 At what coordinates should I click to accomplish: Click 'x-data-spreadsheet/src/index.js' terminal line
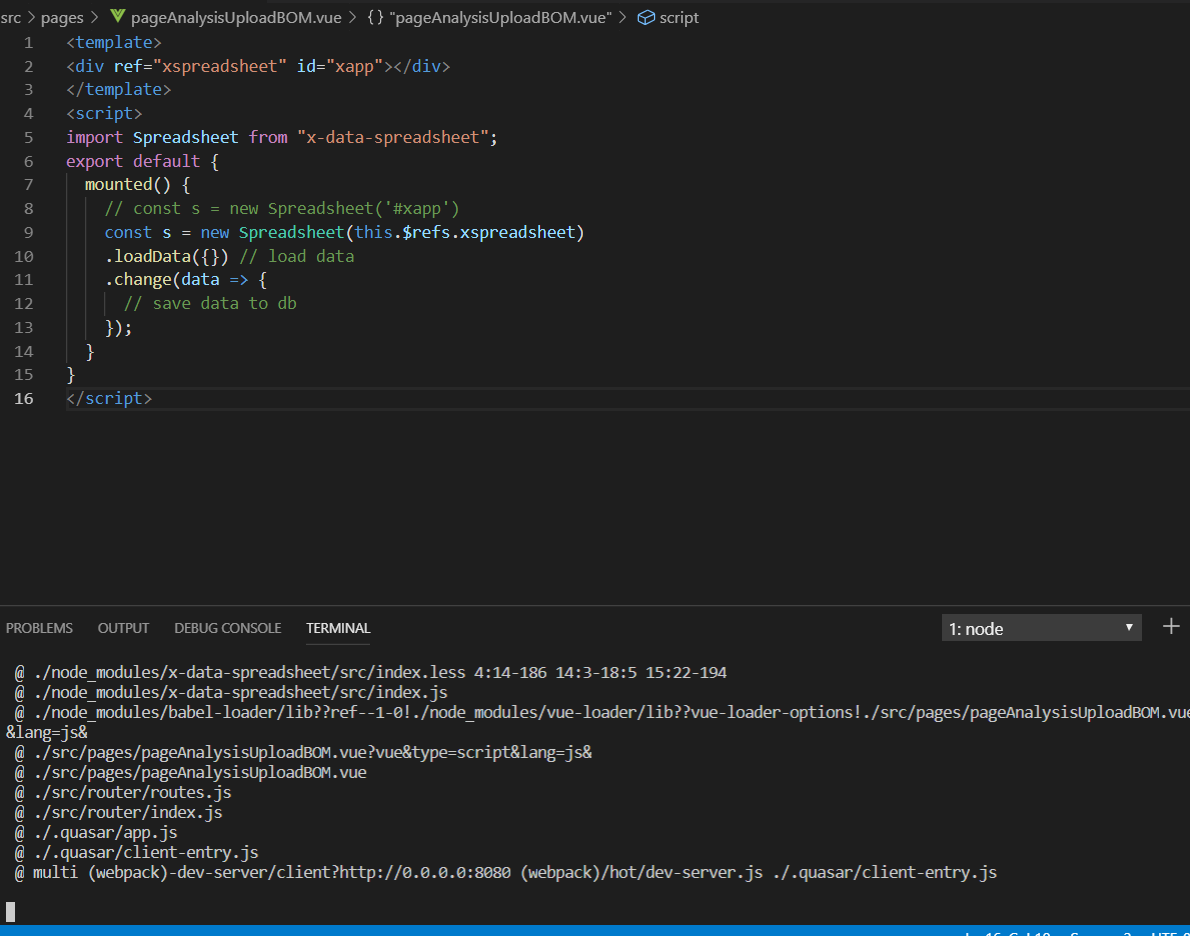[x=231, y=692]
